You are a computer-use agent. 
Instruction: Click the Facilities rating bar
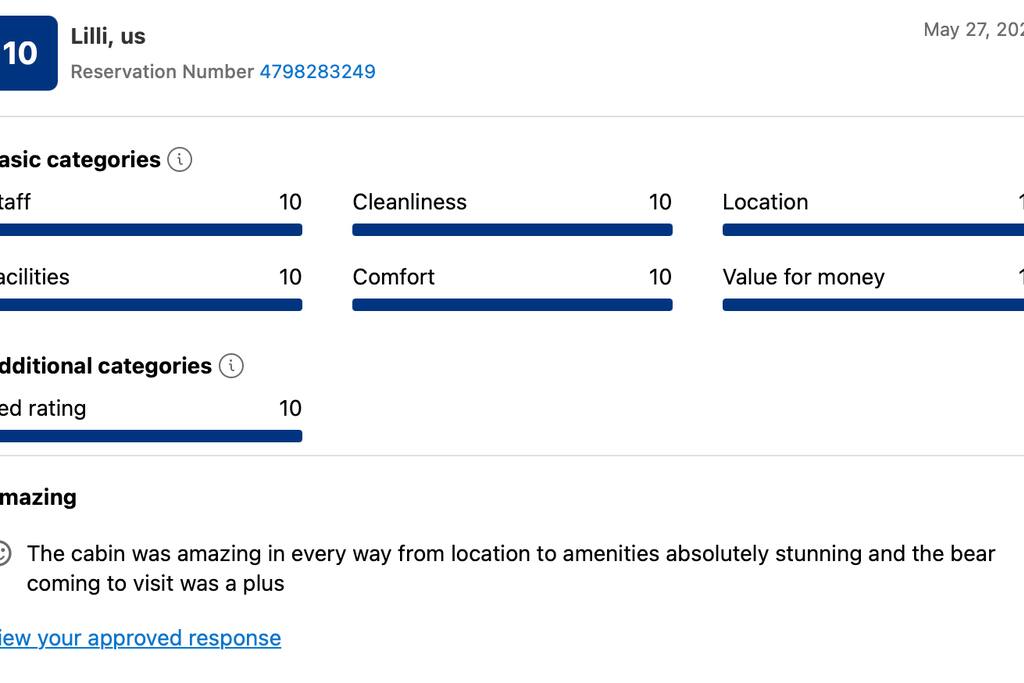pos(150,305)
